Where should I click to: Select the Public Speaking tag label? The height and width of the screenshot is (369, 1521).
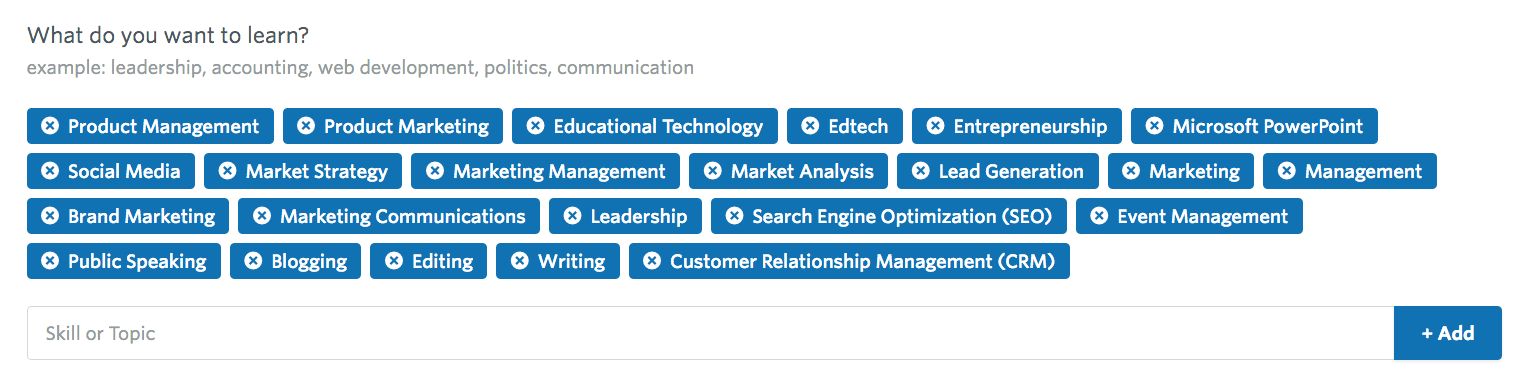click(137, 261)
